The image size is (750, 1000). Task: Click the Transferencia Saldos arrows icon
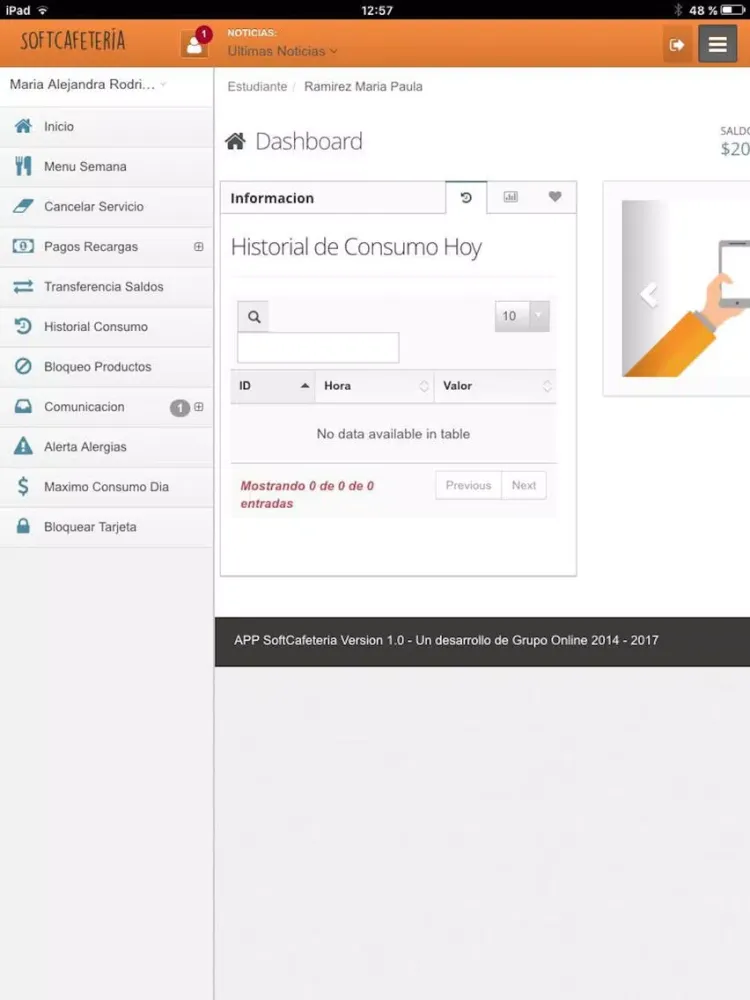click(23, 287)
